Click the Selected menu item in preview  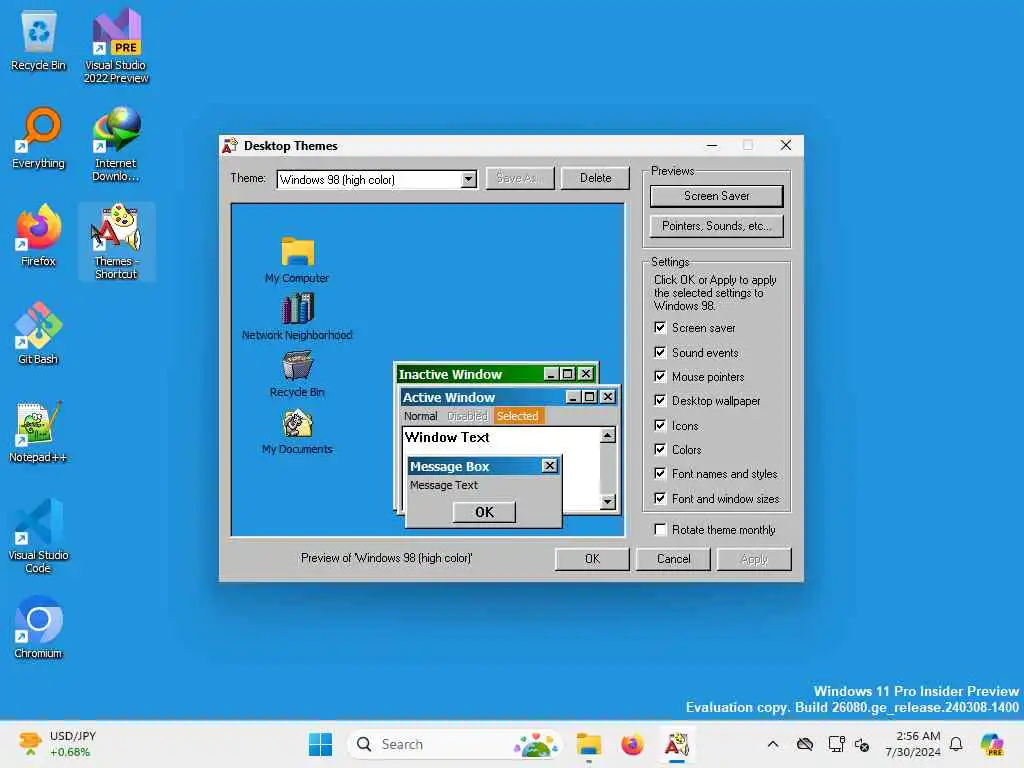(x=518, y=416)
